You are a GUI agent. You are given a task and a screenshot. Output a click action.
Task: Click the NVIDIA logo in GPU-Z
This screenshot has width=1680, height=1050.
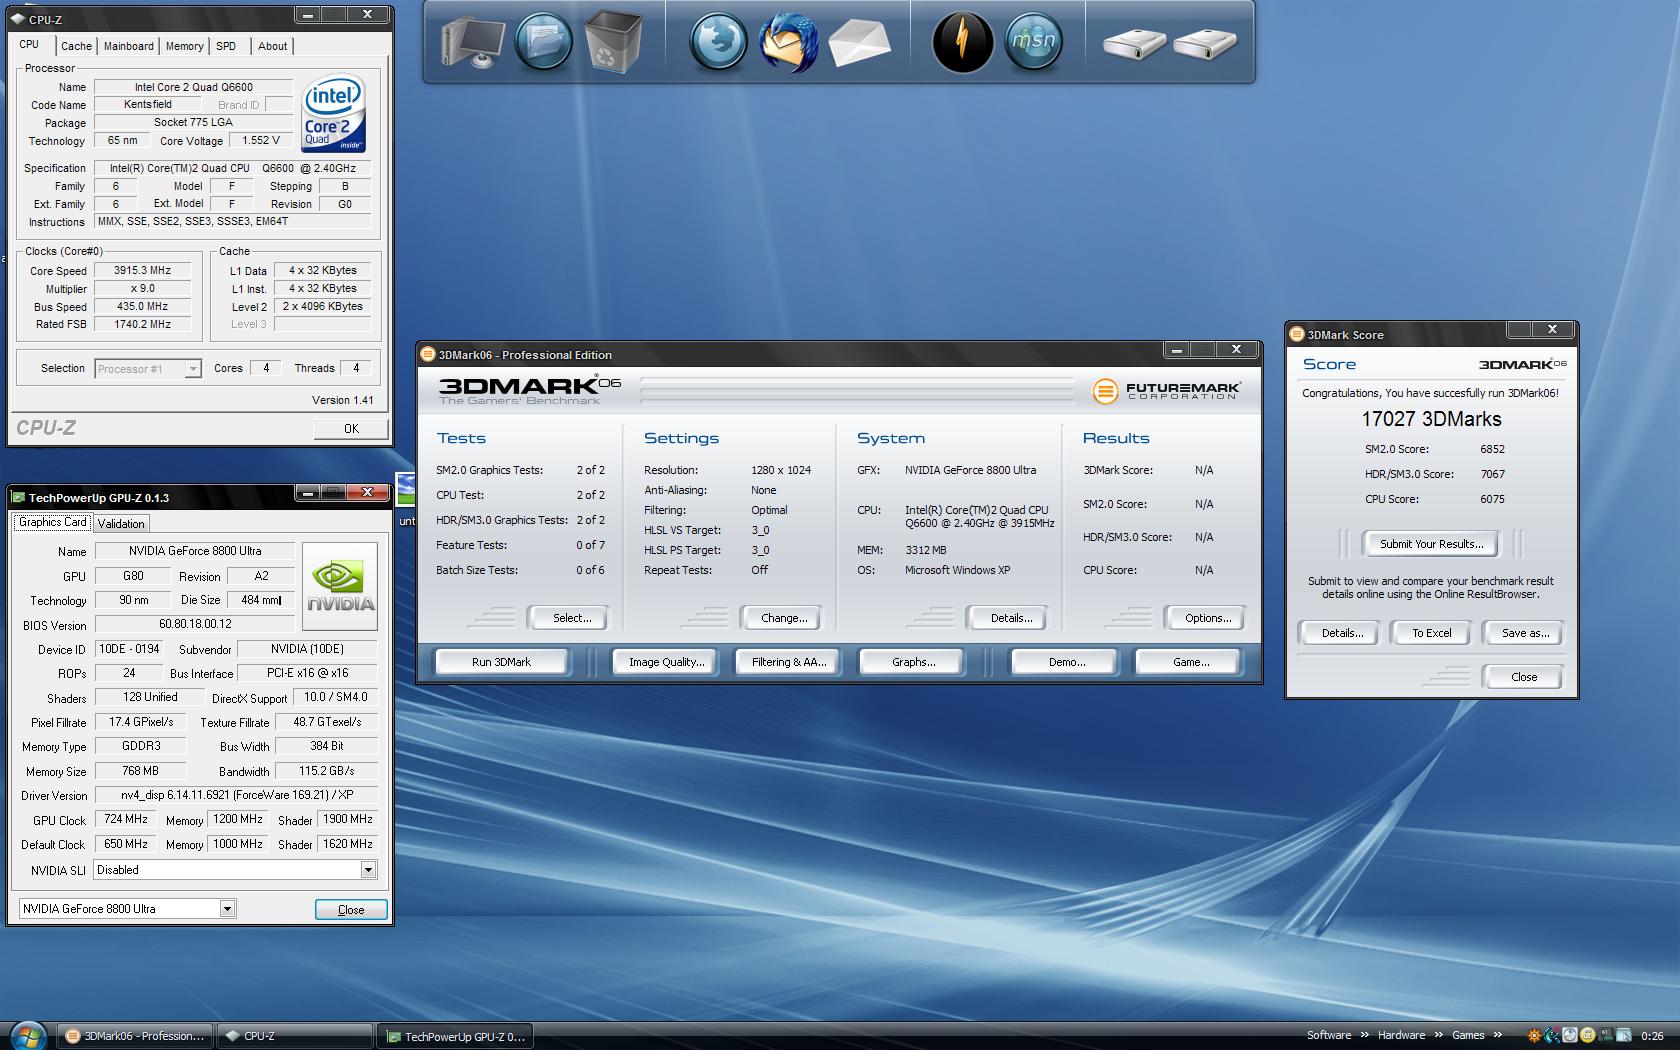340,587
